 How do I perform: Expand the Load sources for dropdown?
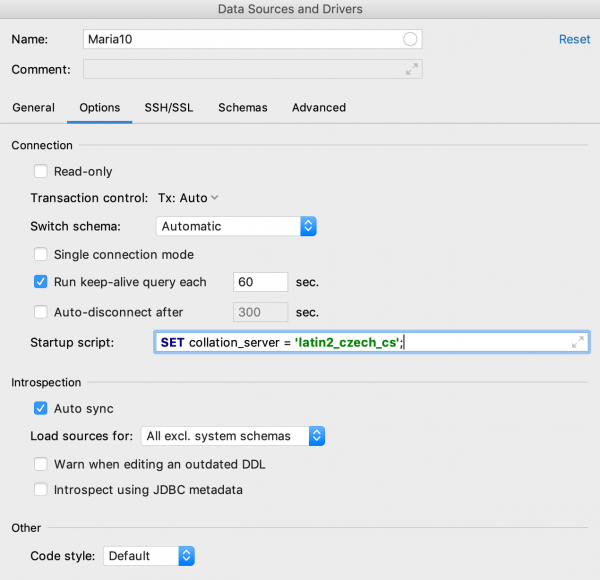tap(232, 436)
